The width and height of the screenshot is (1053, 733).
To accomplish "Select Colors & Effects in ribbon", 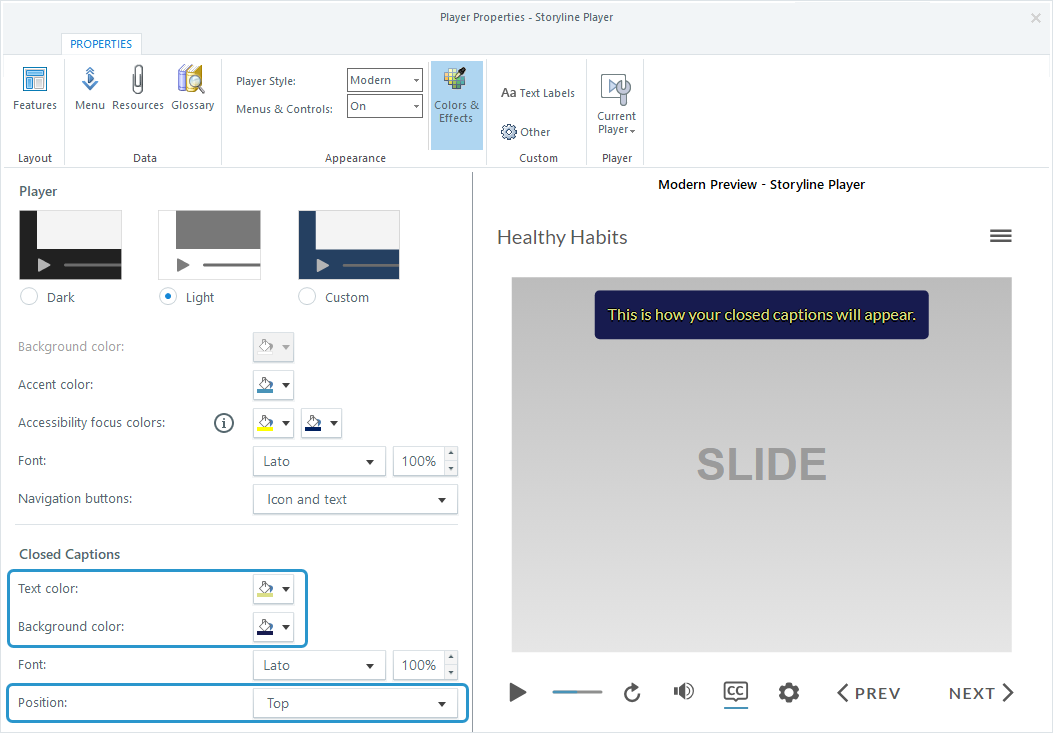I will point(456,97).
